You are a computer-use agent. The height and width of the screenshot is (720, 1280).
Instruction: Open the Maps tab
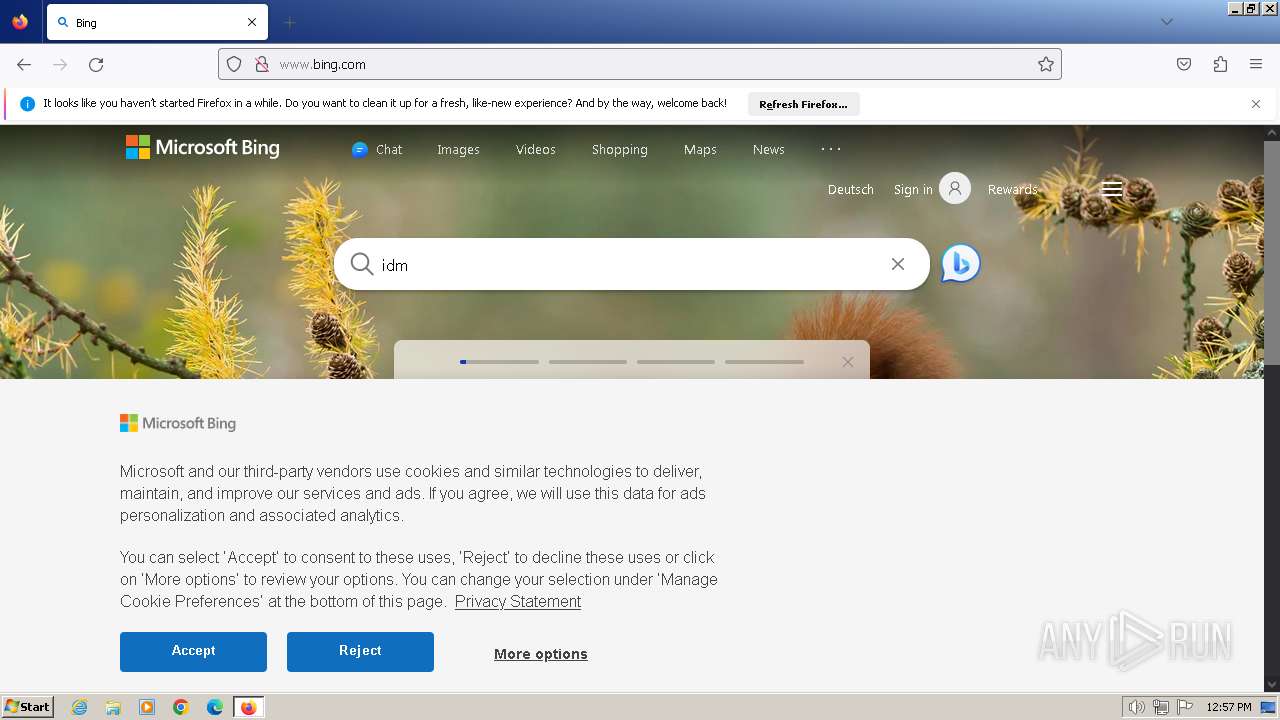tap(700, 149)
